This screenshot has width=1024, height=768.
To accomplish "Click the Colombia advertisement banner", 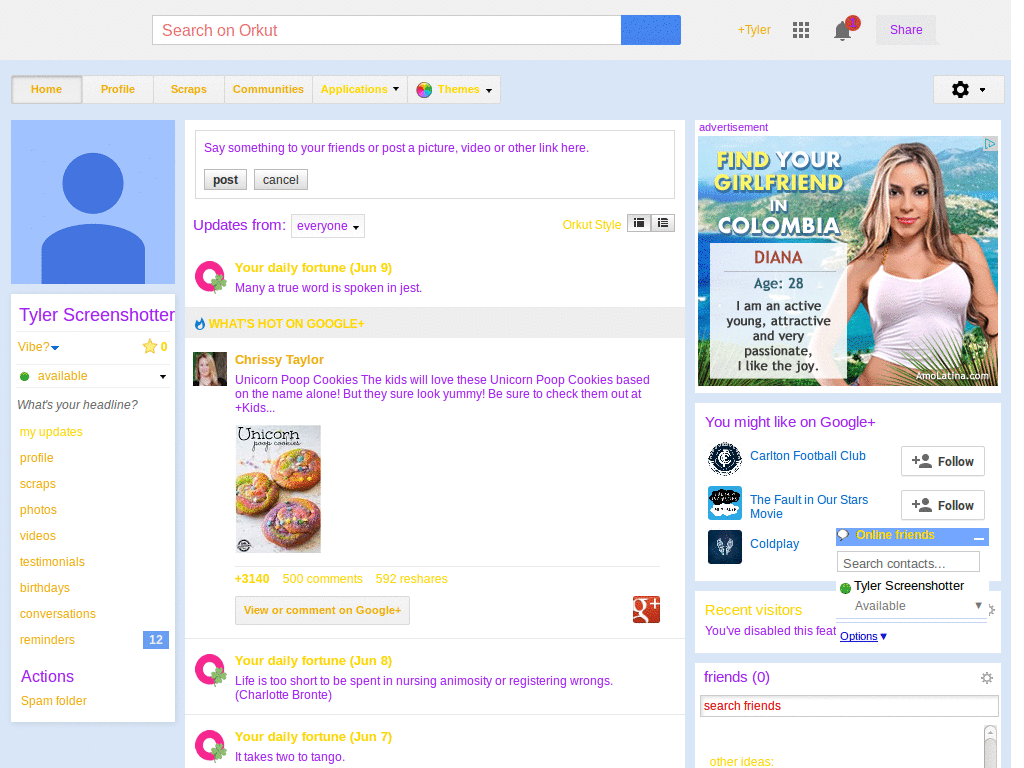I will point(848,261).
